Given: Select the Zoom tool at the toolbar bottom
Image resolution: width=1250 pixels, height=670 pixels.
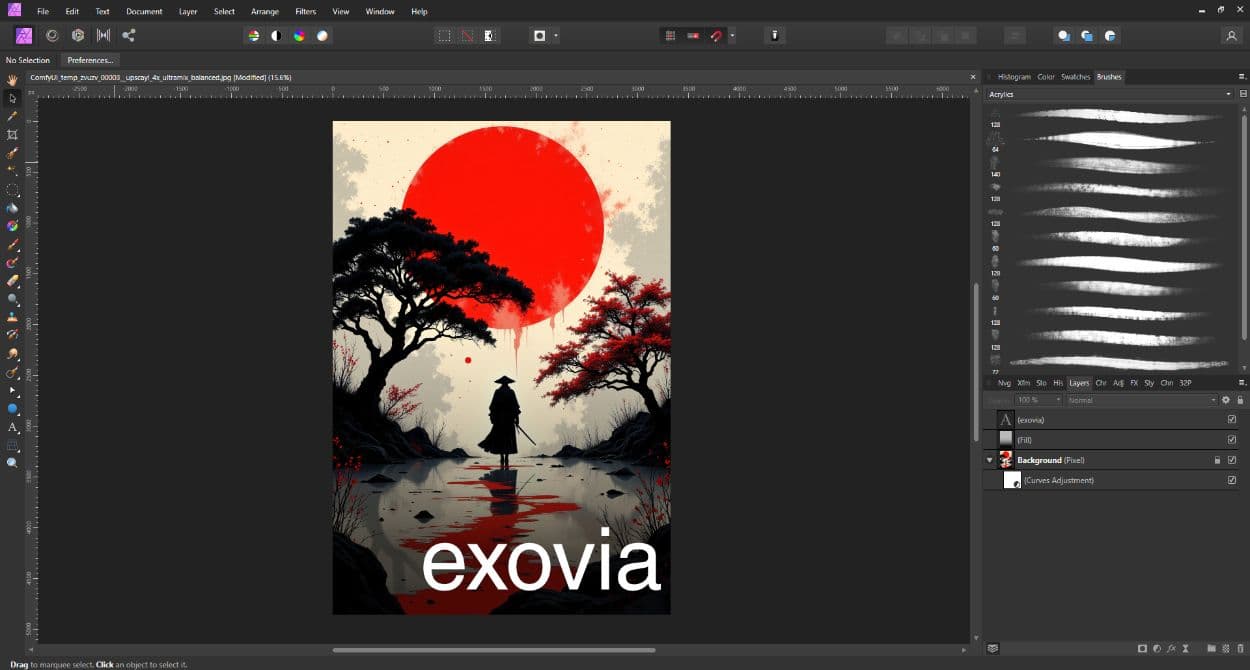Looking at the screenshot, I should click(x=13, y=462).
